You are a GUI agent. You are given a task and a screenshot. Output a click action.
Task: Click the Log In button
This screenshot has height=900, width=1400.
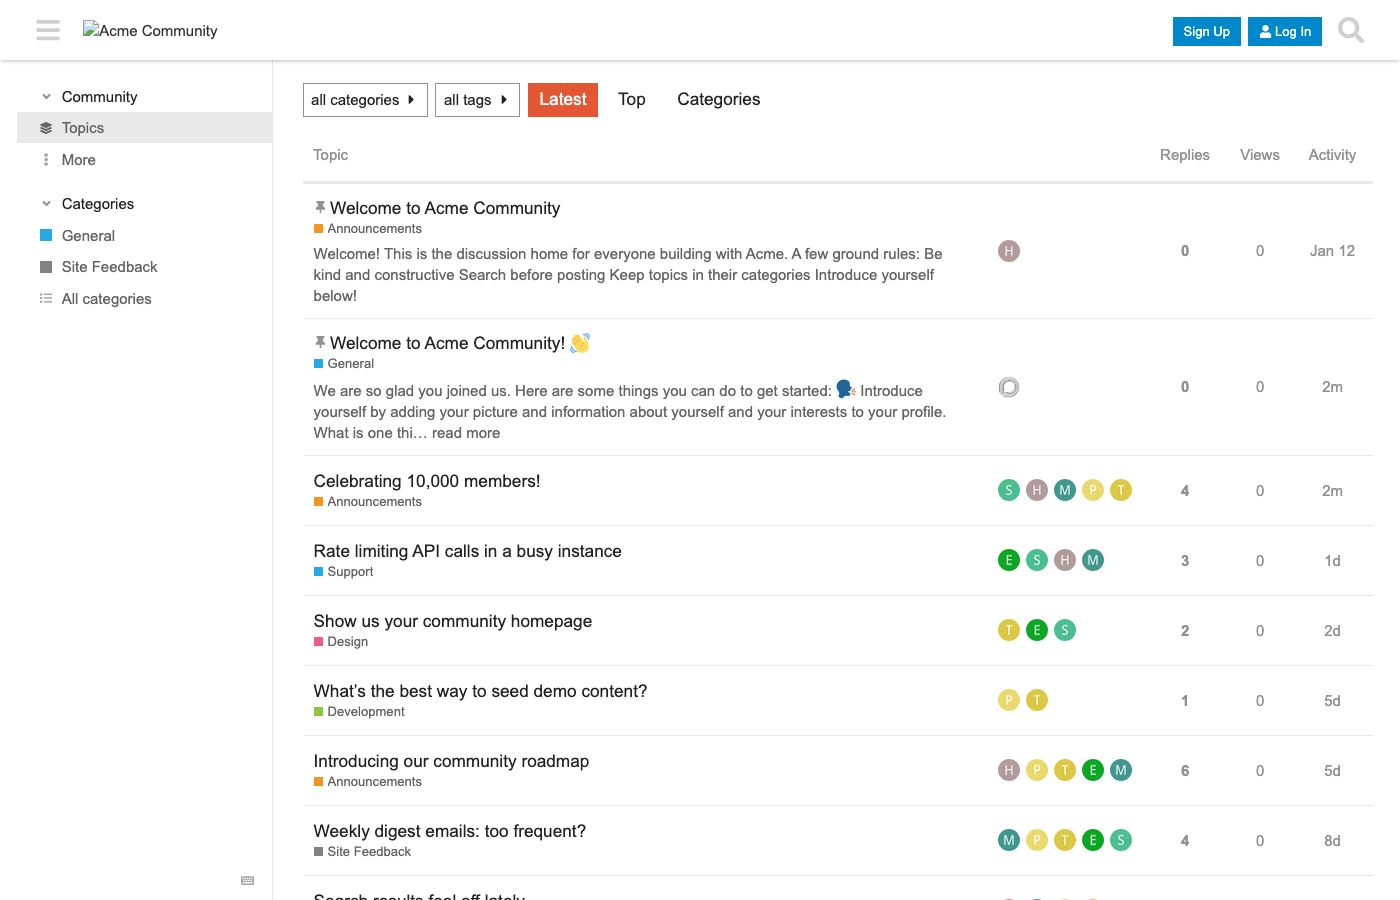[x=1285, y=31]
